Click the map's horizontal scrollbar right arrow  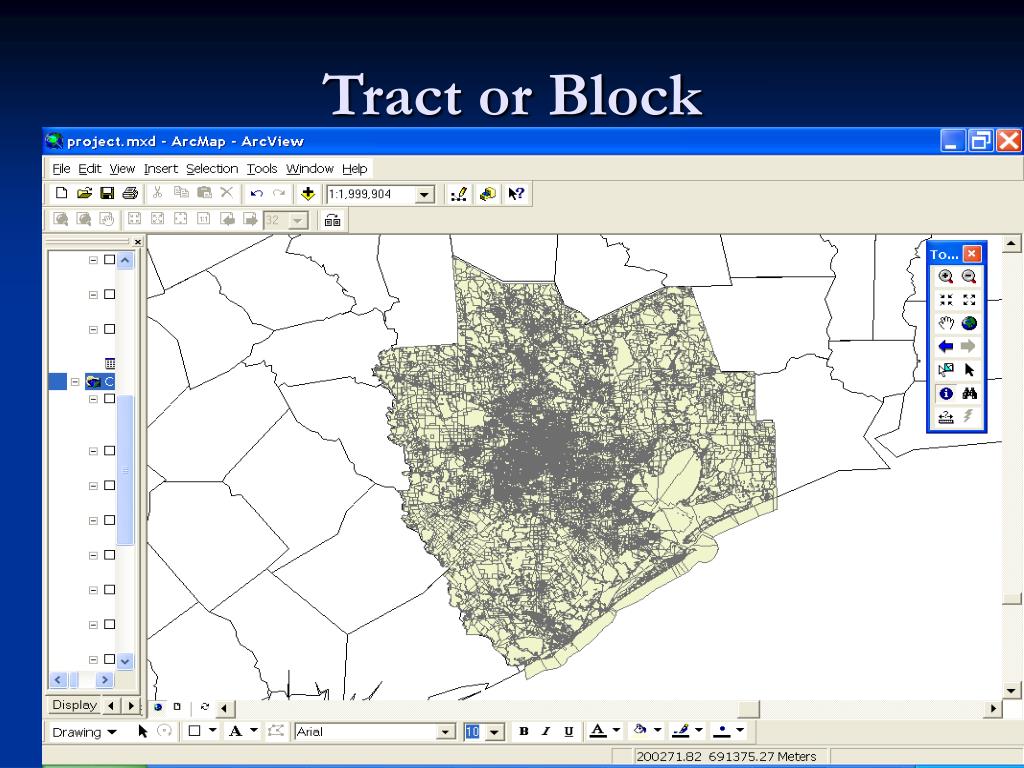[994, 708]
